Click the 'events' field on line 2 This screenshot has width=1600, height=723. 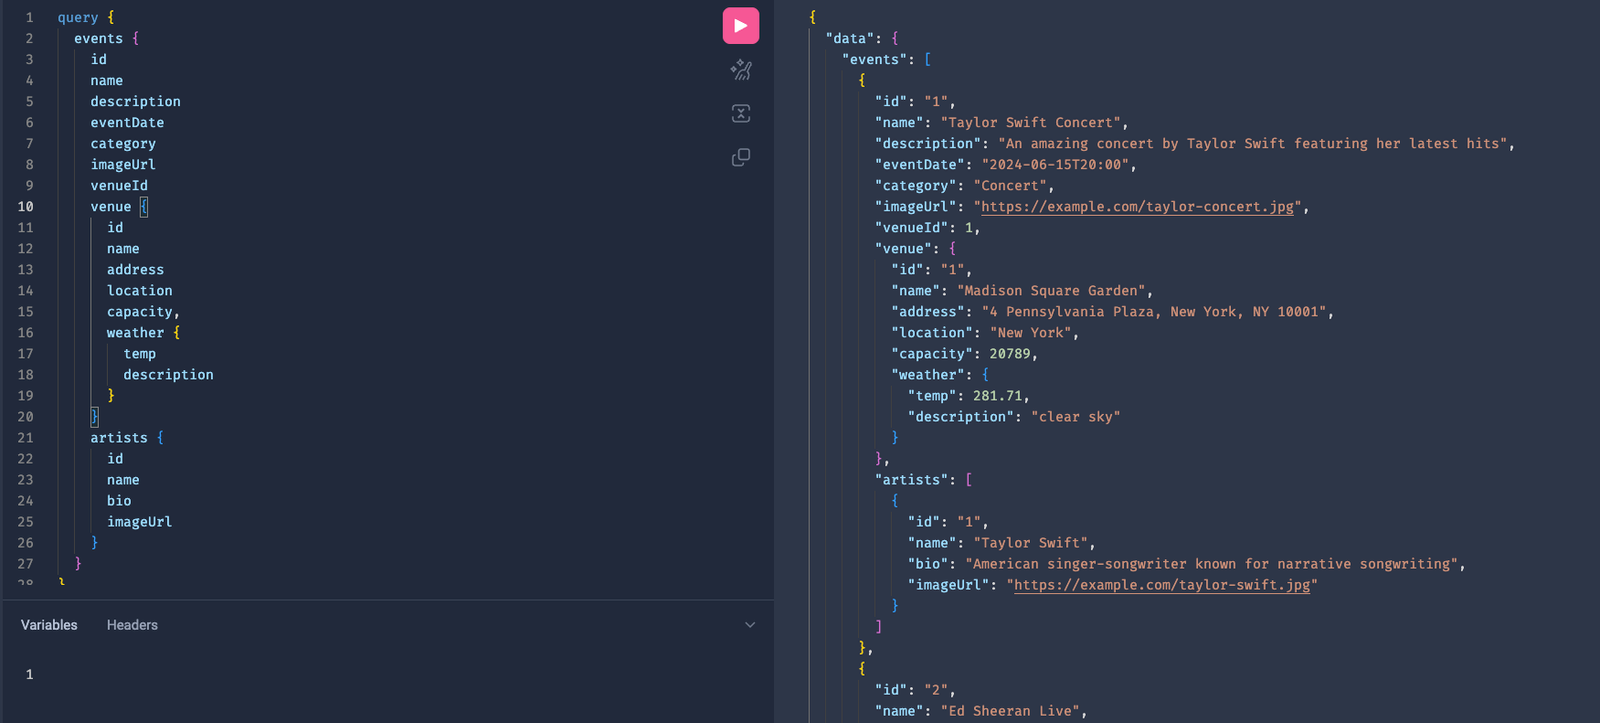pyautogui.click(x=98, y=39)
